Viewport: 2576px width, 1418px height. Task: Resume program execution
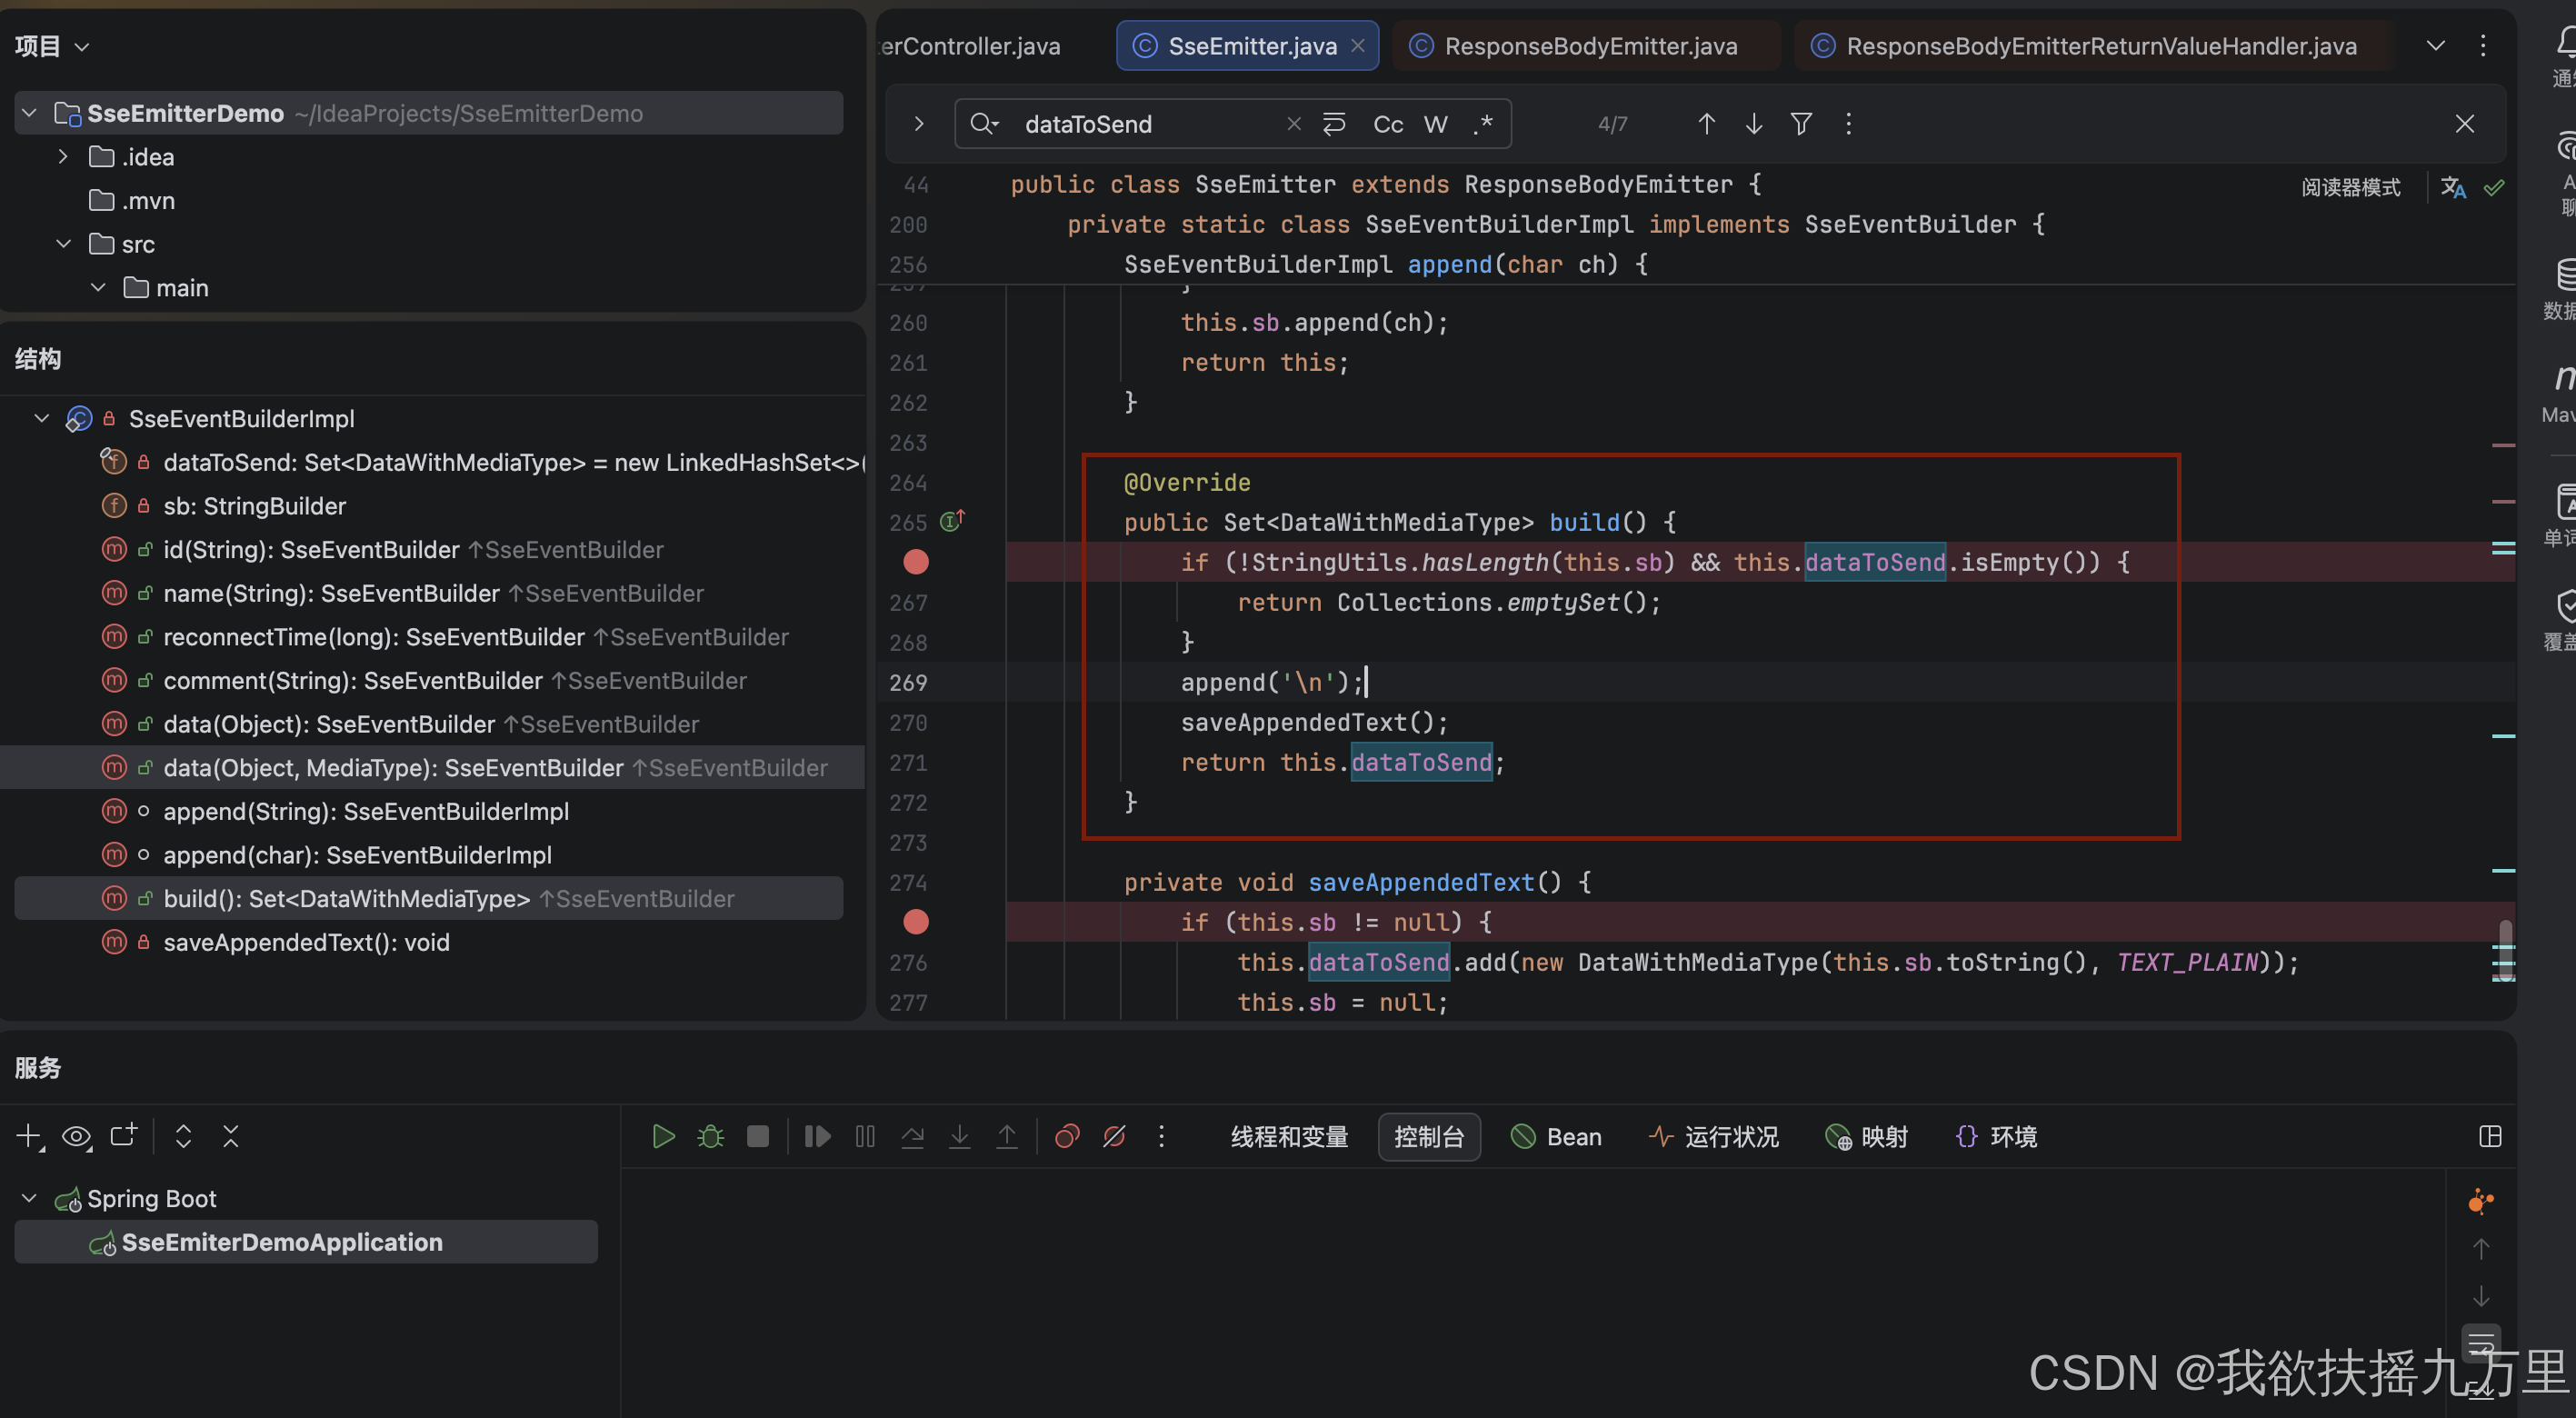click(x=817, y=1136)
